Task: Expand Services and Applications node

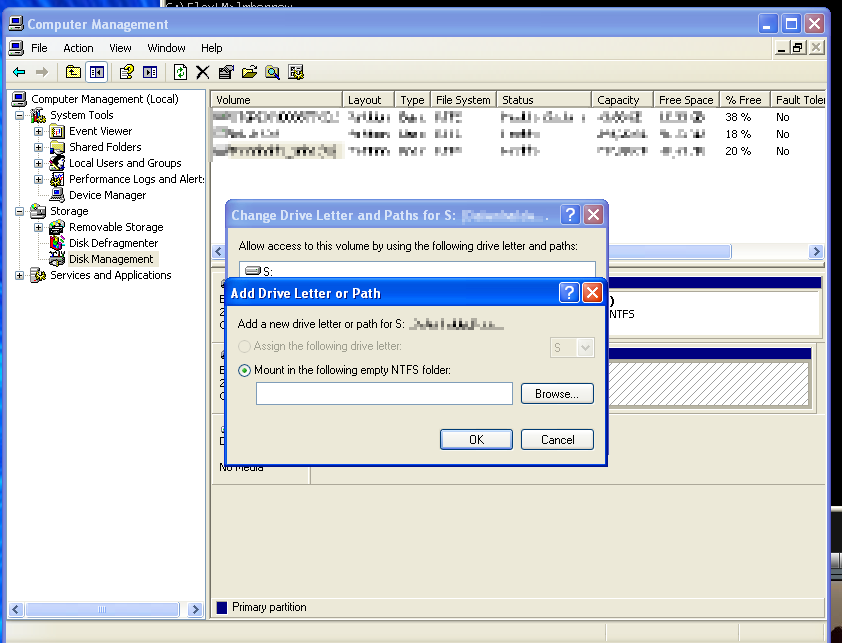Action: point(19,275)
